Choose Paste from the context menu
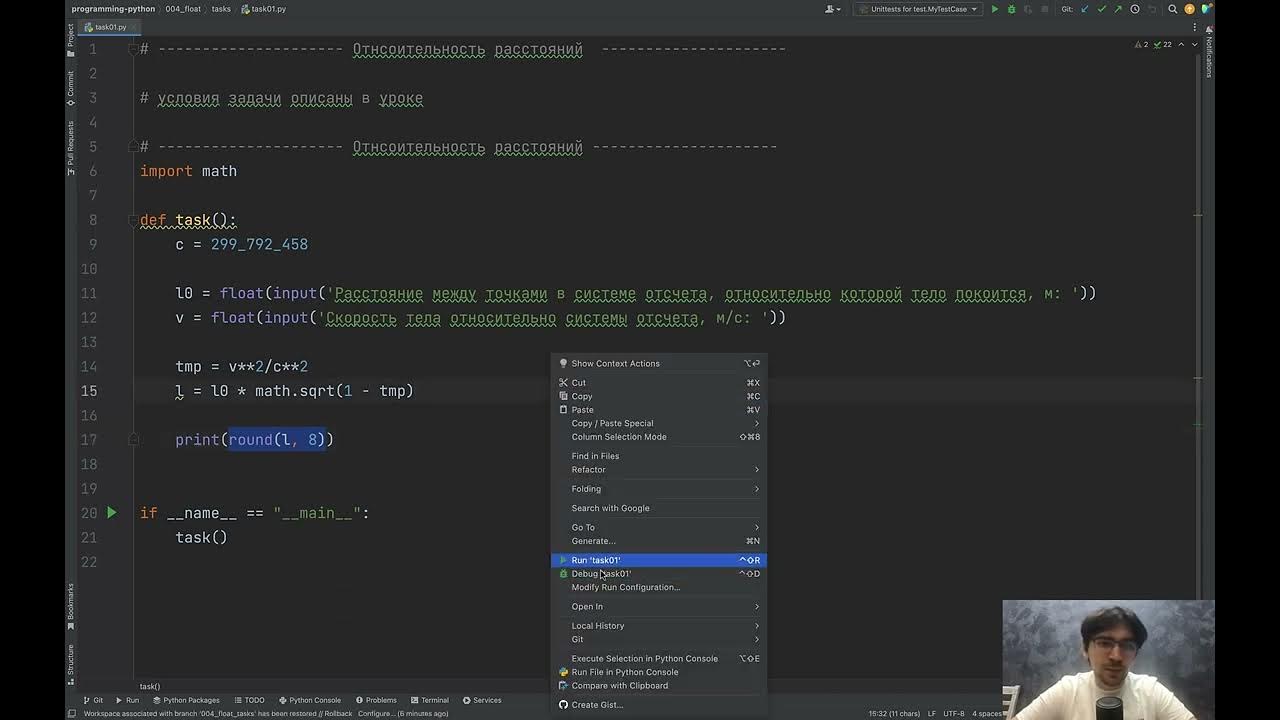 [x=659, y=409]
